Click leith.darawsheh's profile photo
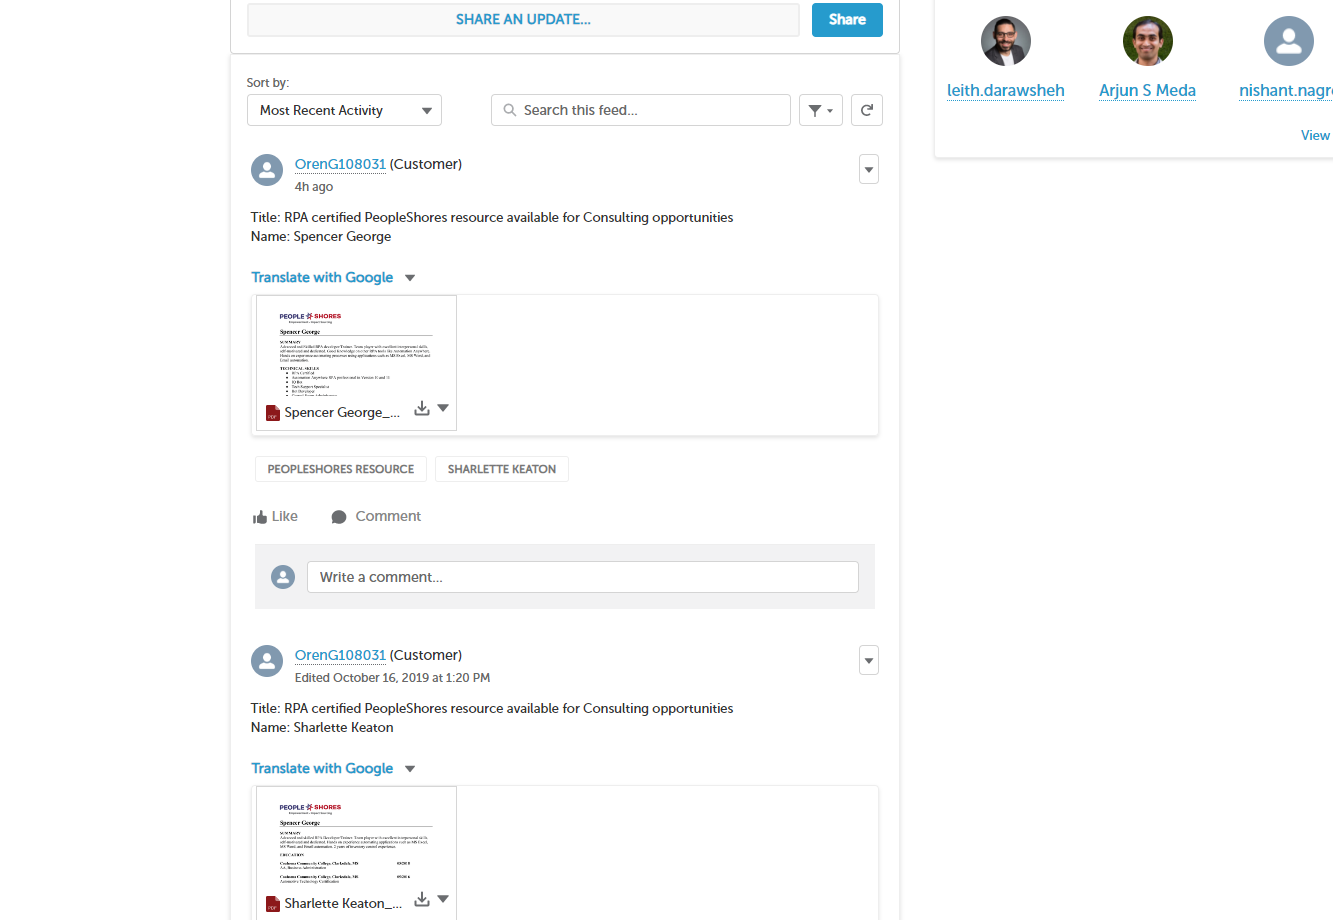The height and width of the screenshot is (920, 1333). pyautogui.click(x=1005, y=41)
